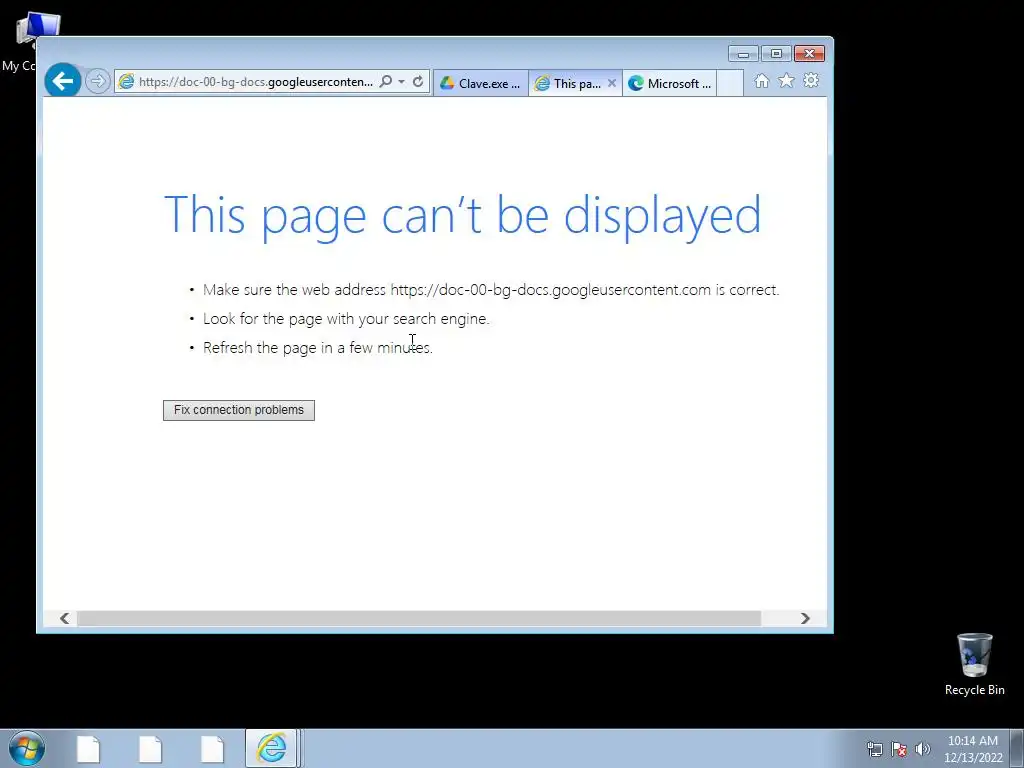
Task: Select the Recycle Bin desktop icon
Action: pyautogui.click(x=974, y=664)
